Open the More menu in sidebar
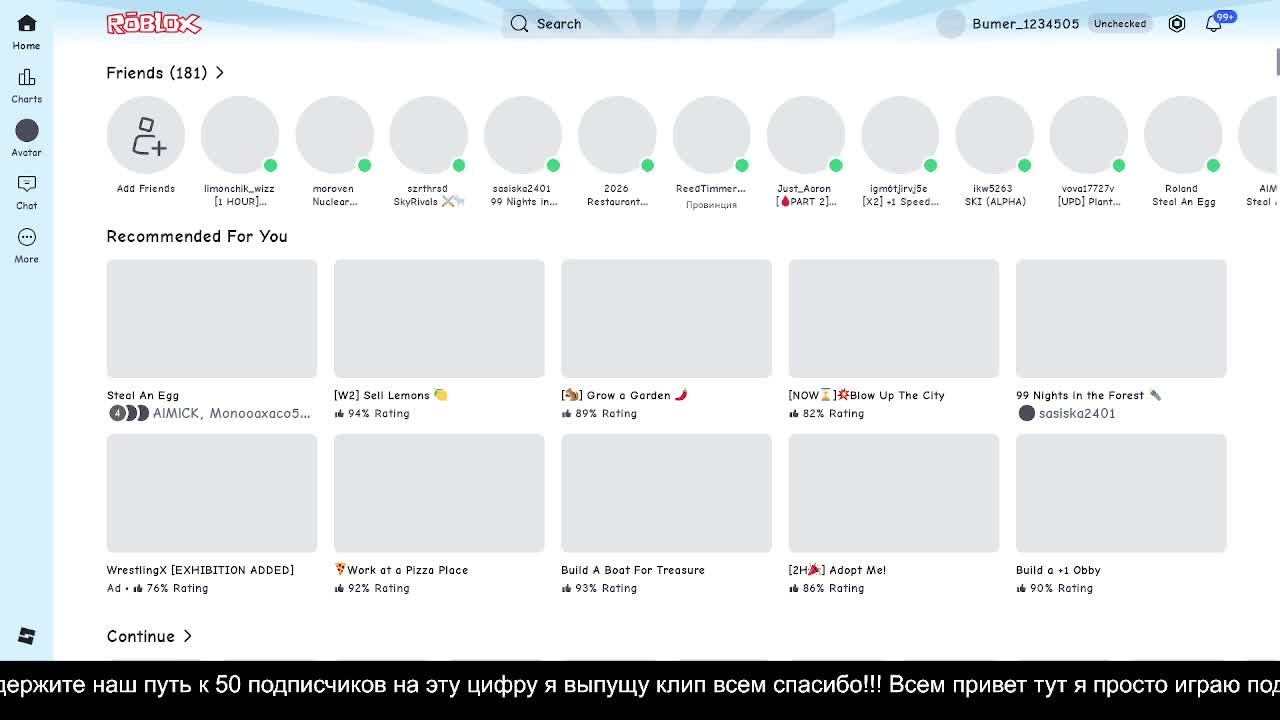Image resolution: width=1280 pixels, height=720 pixels. pyautogui.click(x=27, y=246)
